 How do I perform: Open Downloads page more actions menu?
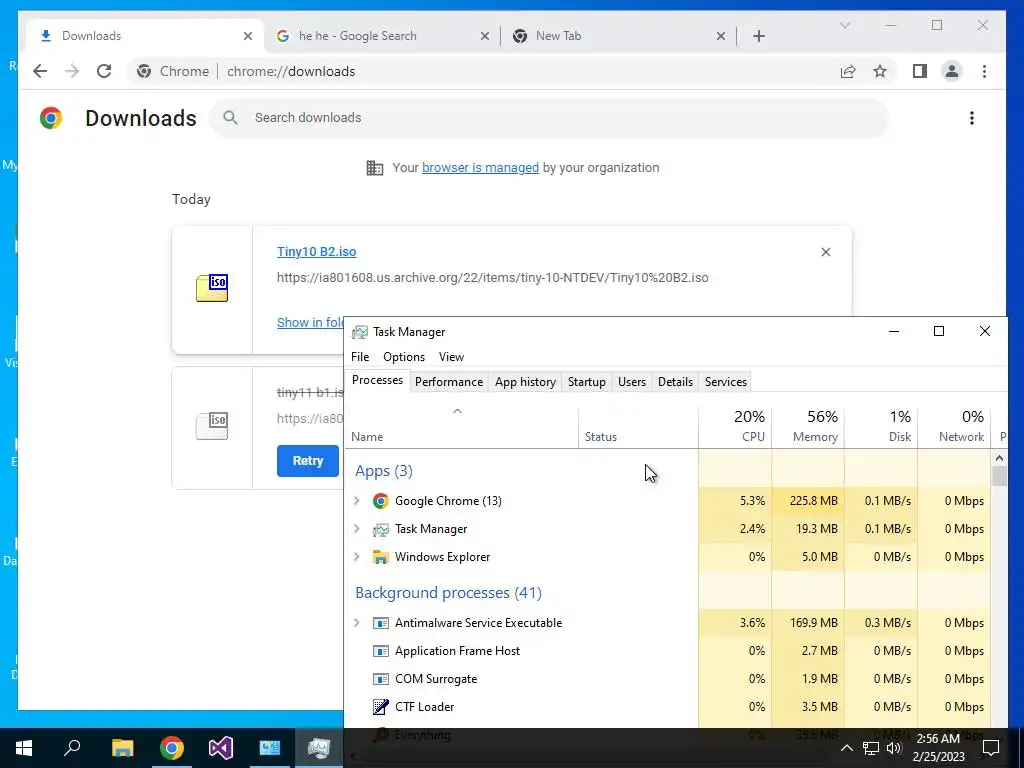972,118
